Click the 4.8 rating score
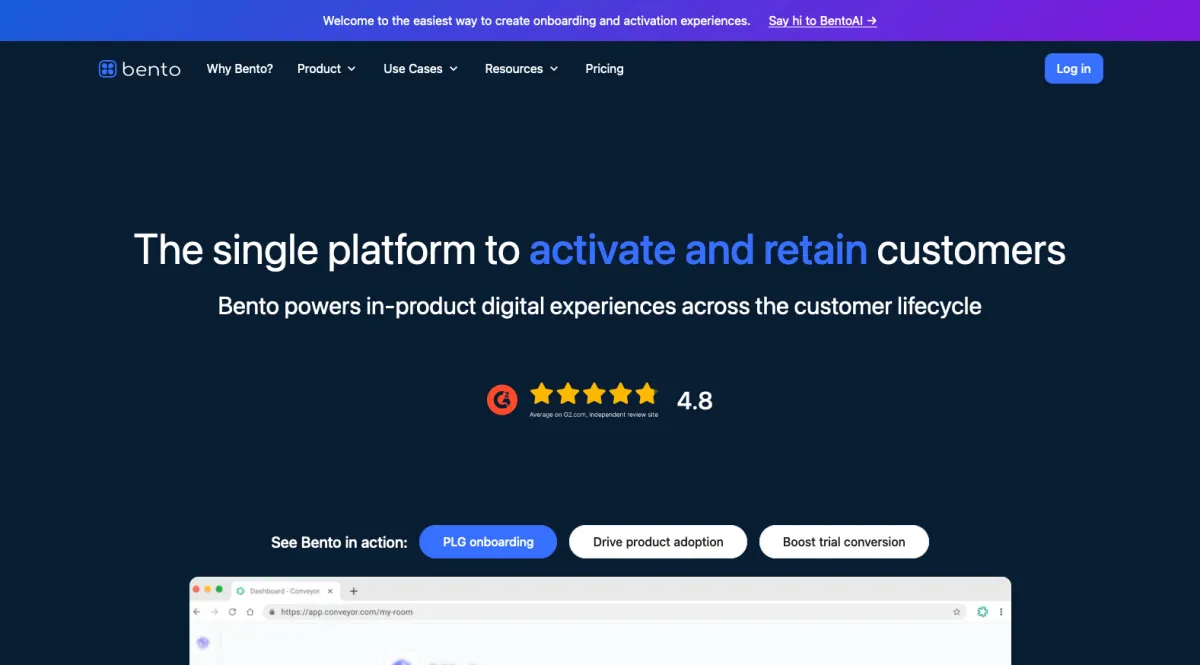This screenshot has height=665, width=1200. tap(695, 401)
